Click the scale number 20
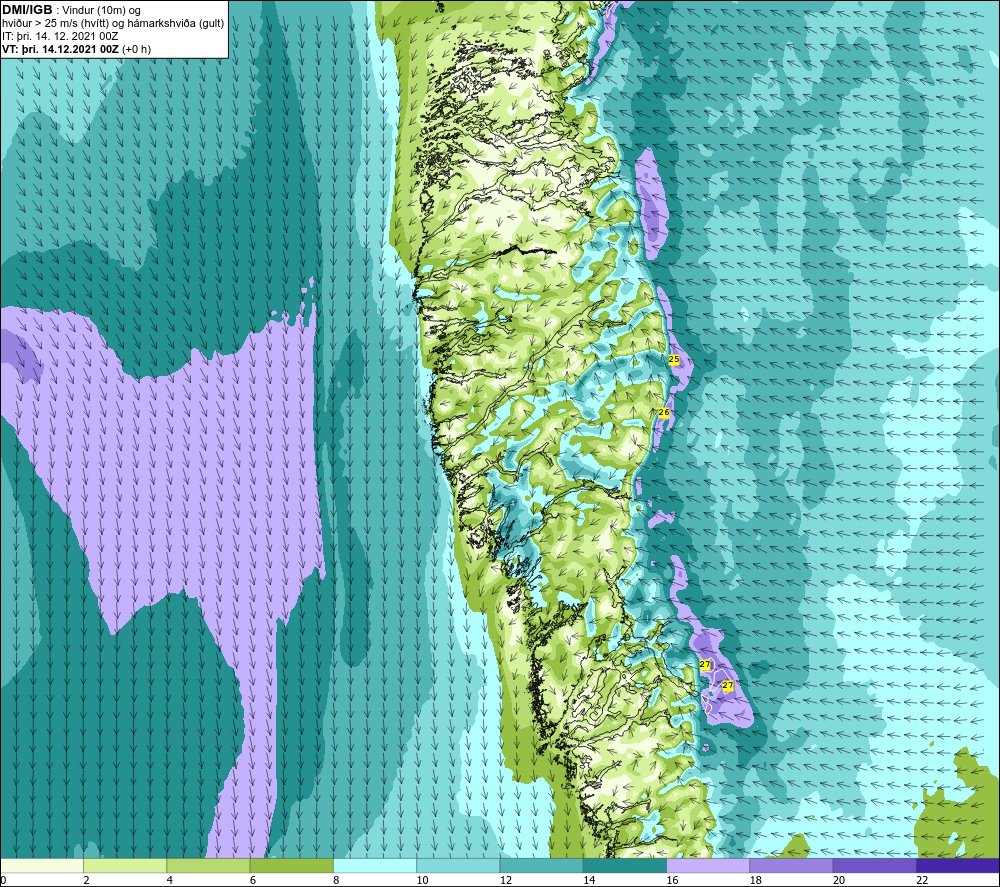1000x887 pixels. click(839, 881)
